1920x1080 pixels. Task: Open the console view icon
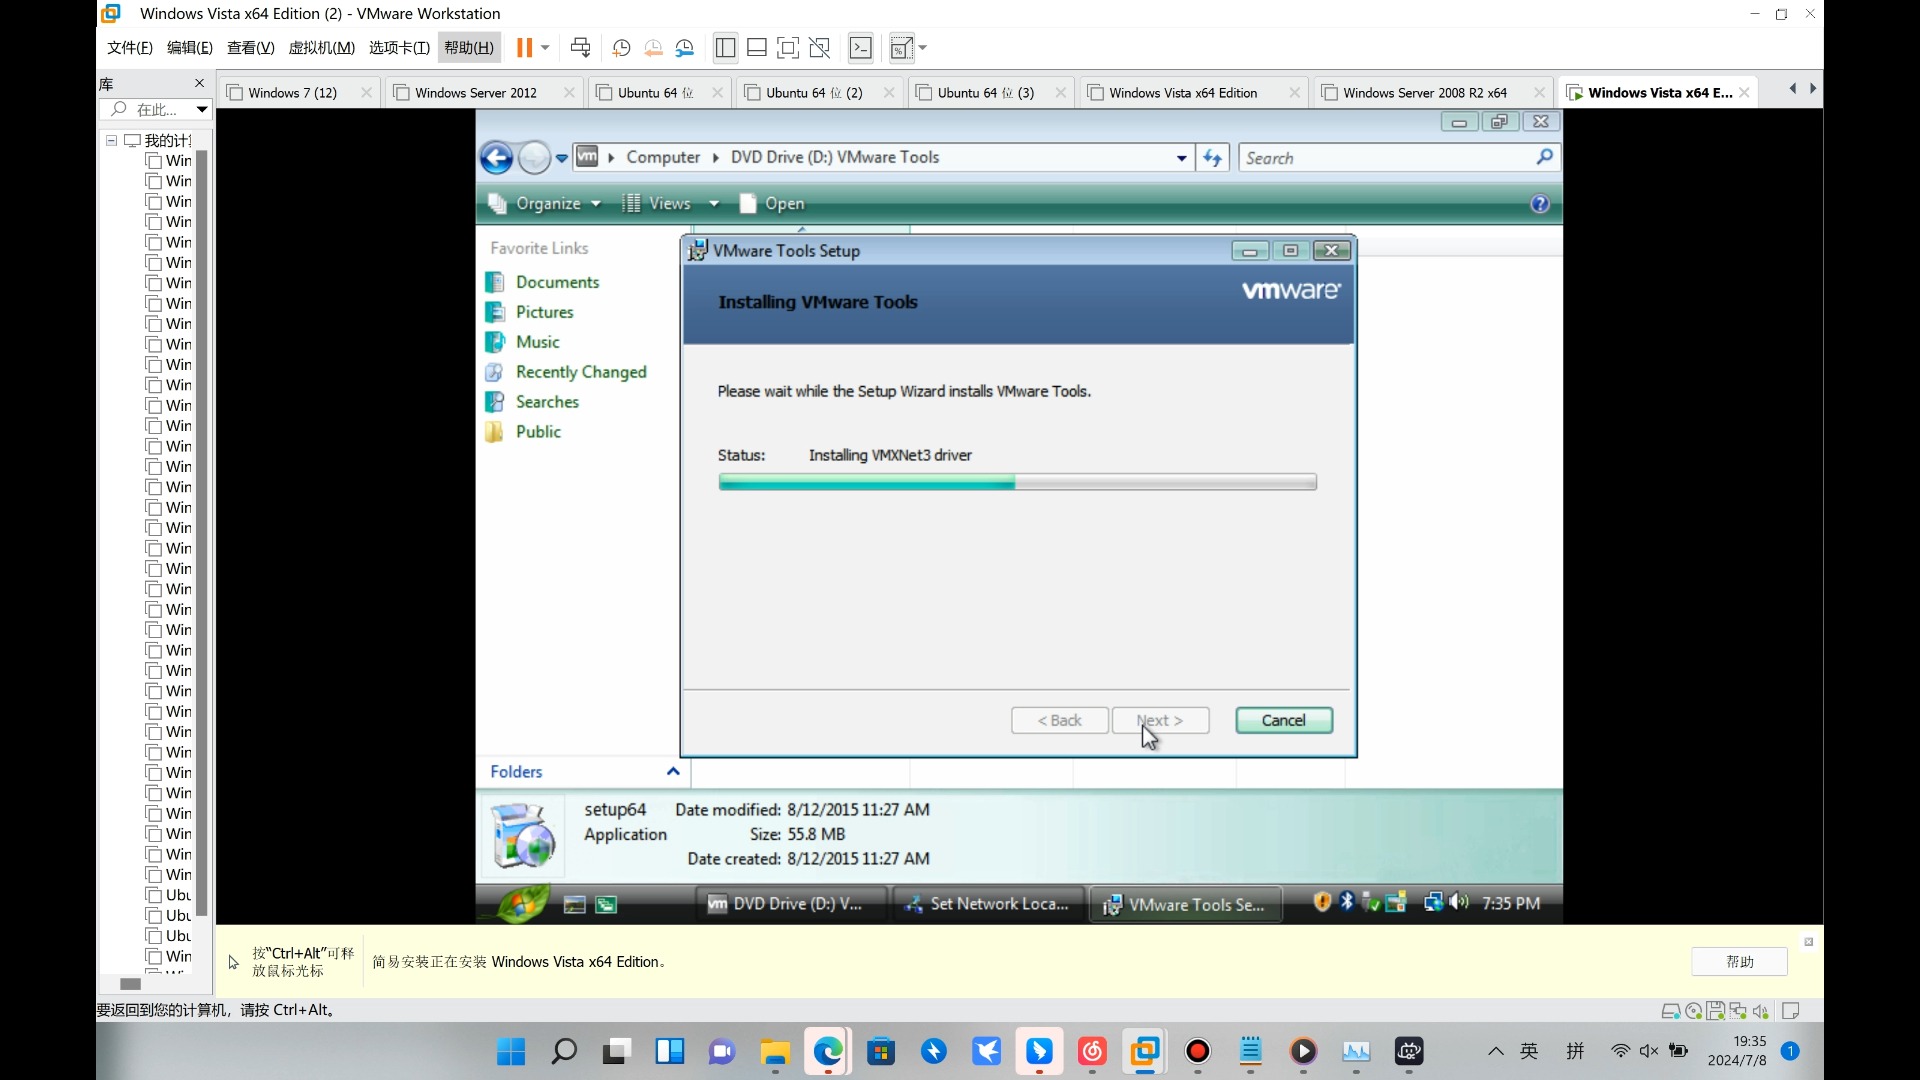pyautogui.click(x=860, y=48)
